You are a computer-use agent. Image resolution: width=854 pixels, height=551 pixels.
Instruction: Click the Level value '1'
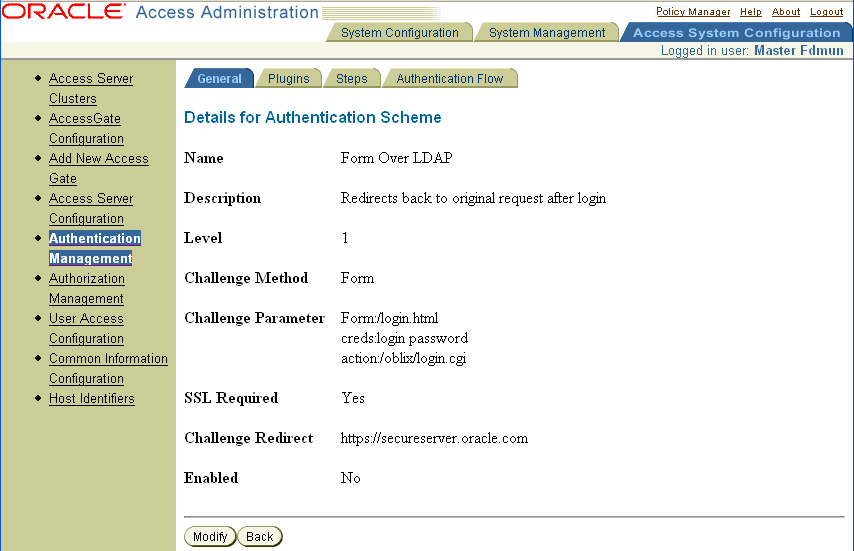coord(345,238)
